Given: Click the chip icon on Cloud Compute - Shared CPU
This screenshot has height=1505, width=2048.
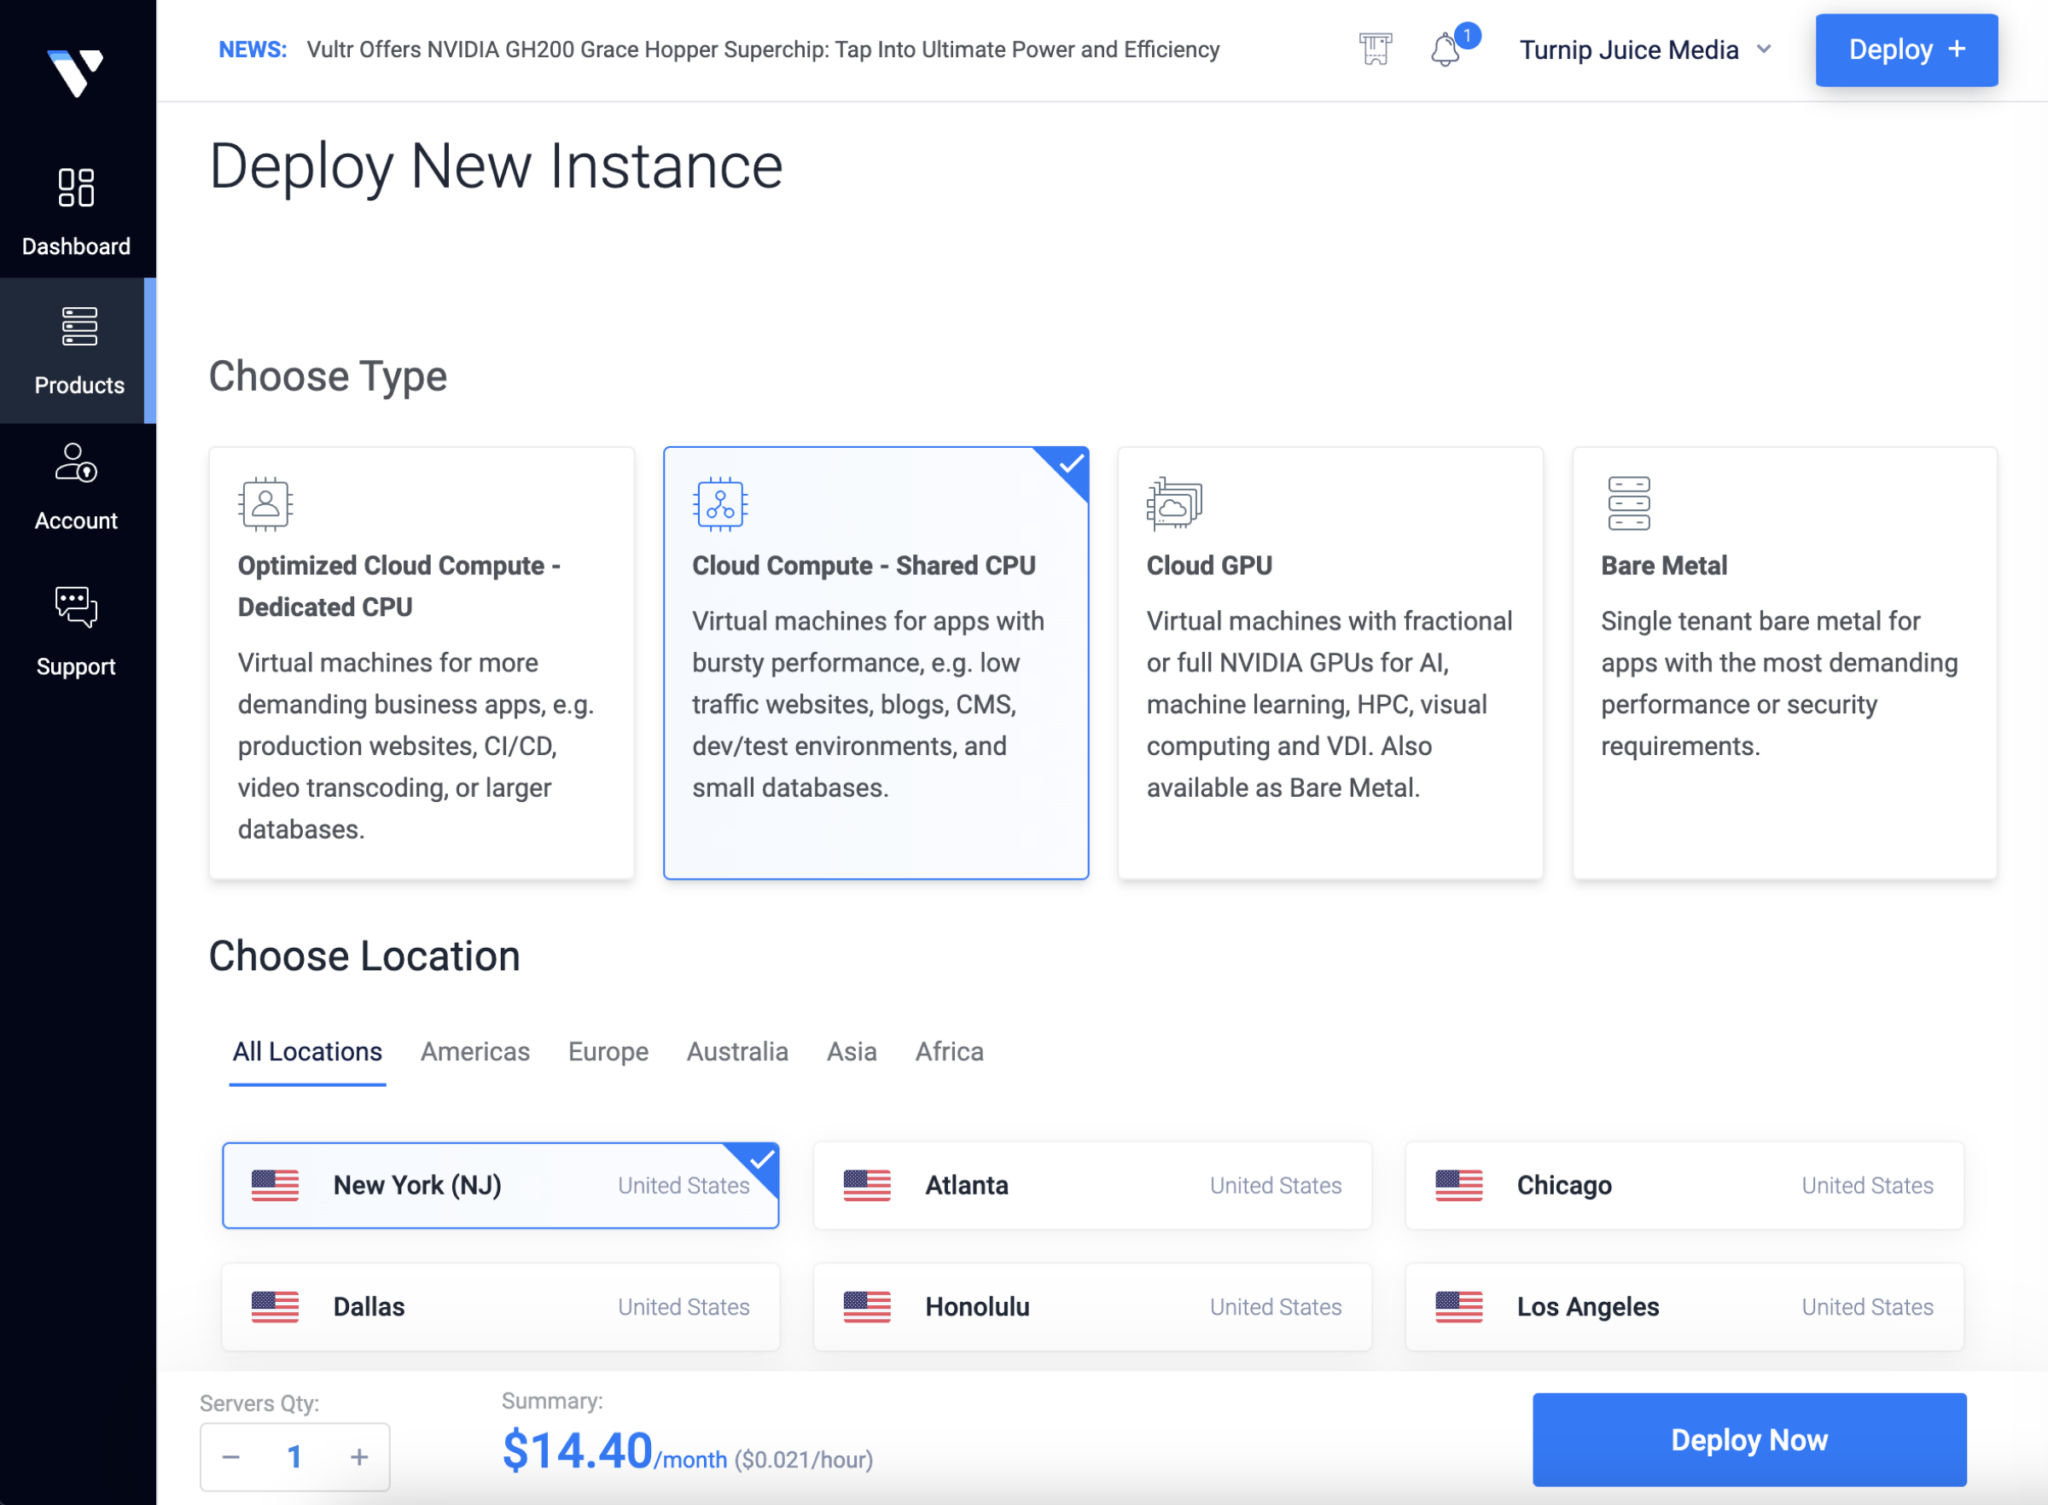Looking at the screenshot, I should pyautogui.click(x=721, y=505).
